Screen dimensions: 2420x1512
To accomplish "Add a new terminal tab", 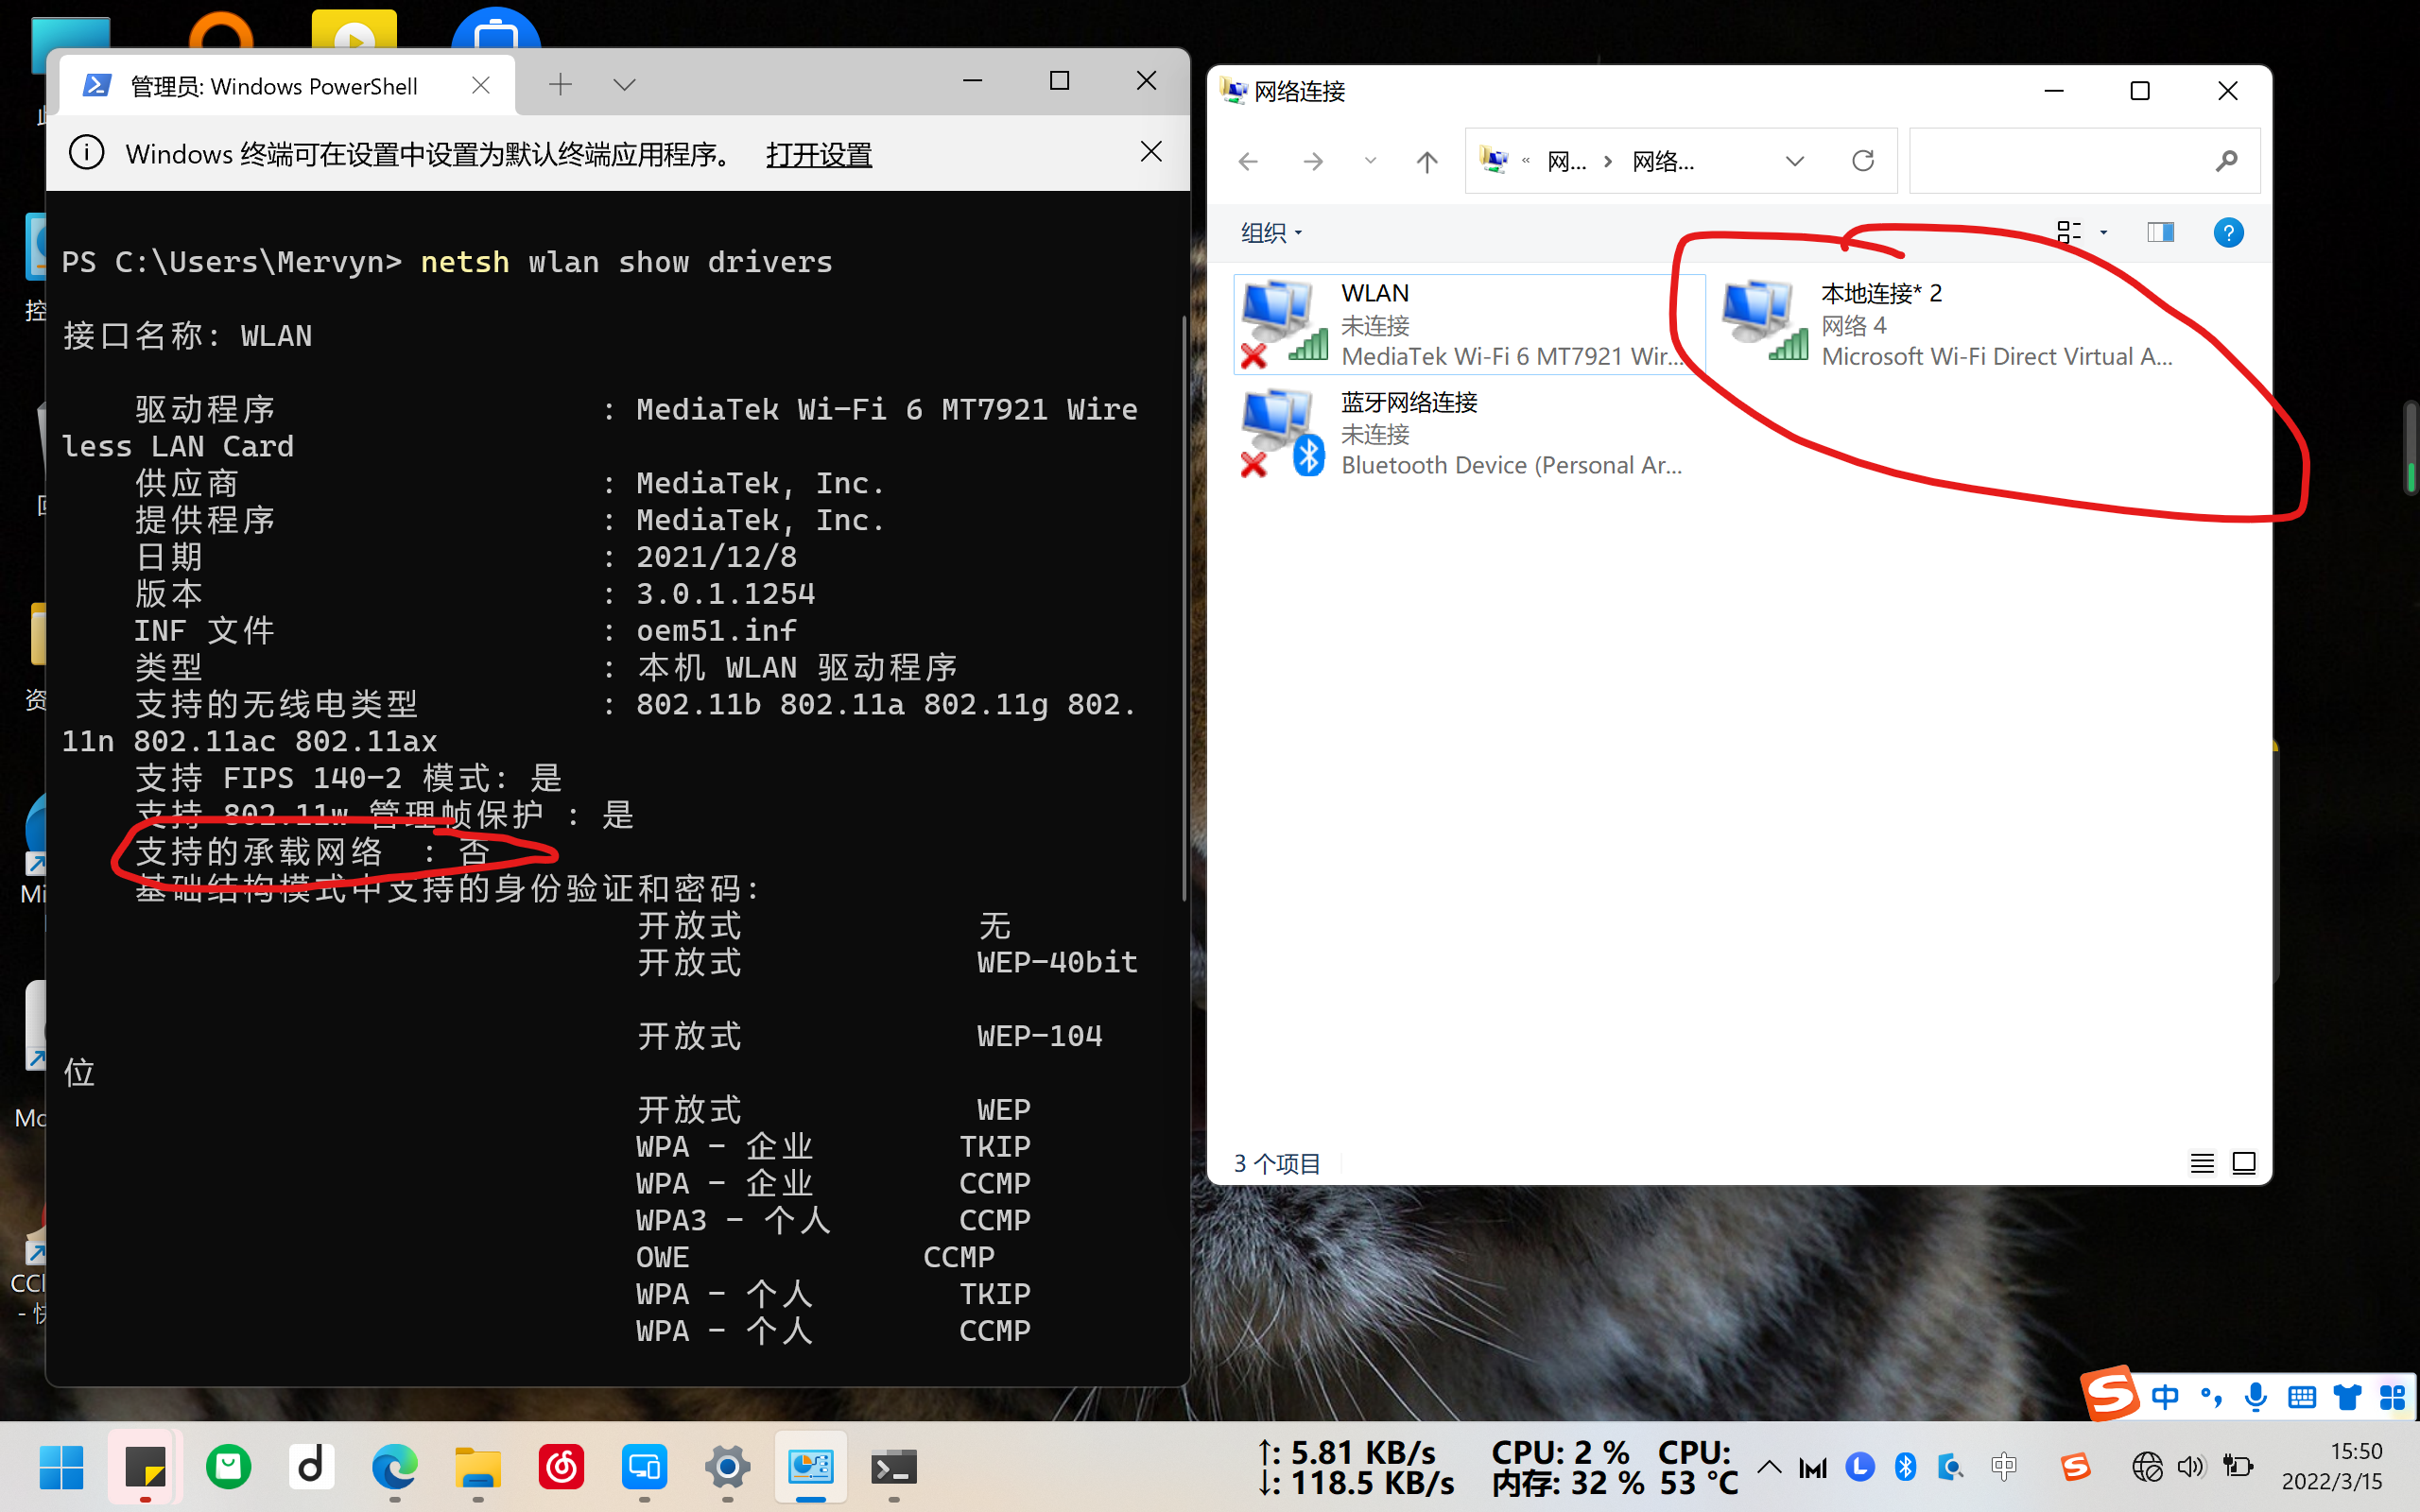I will [x=561, y=85].
